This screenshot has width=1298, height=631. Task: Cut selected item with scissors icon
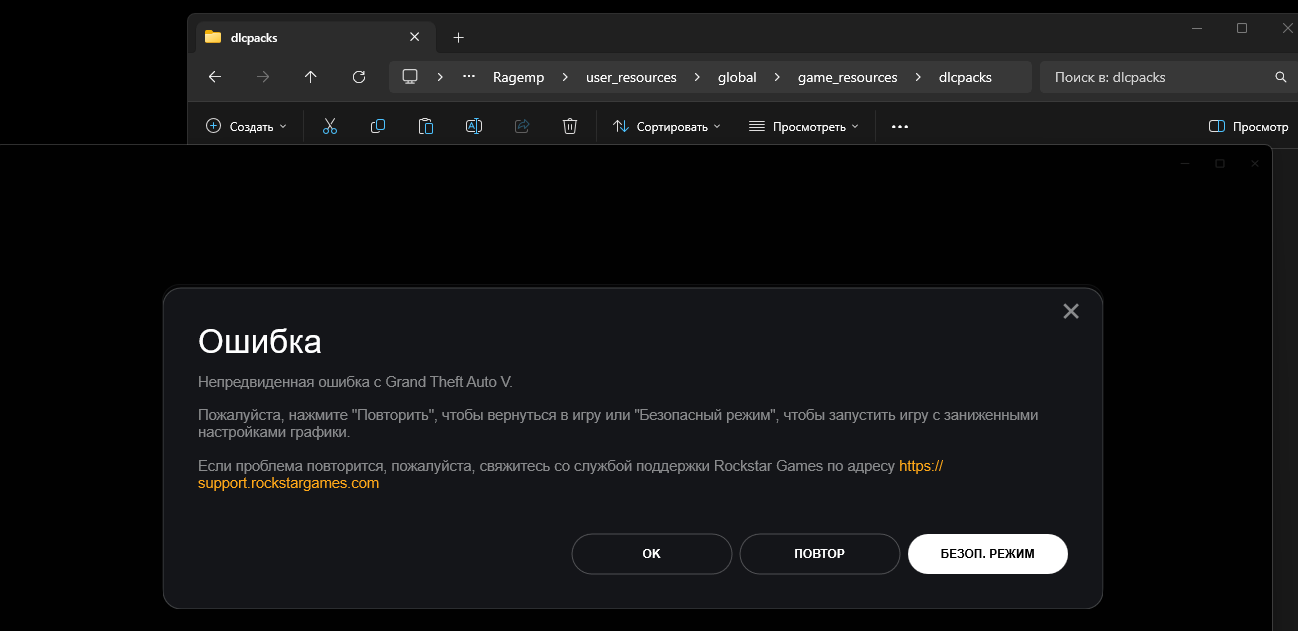click(330, 126)
